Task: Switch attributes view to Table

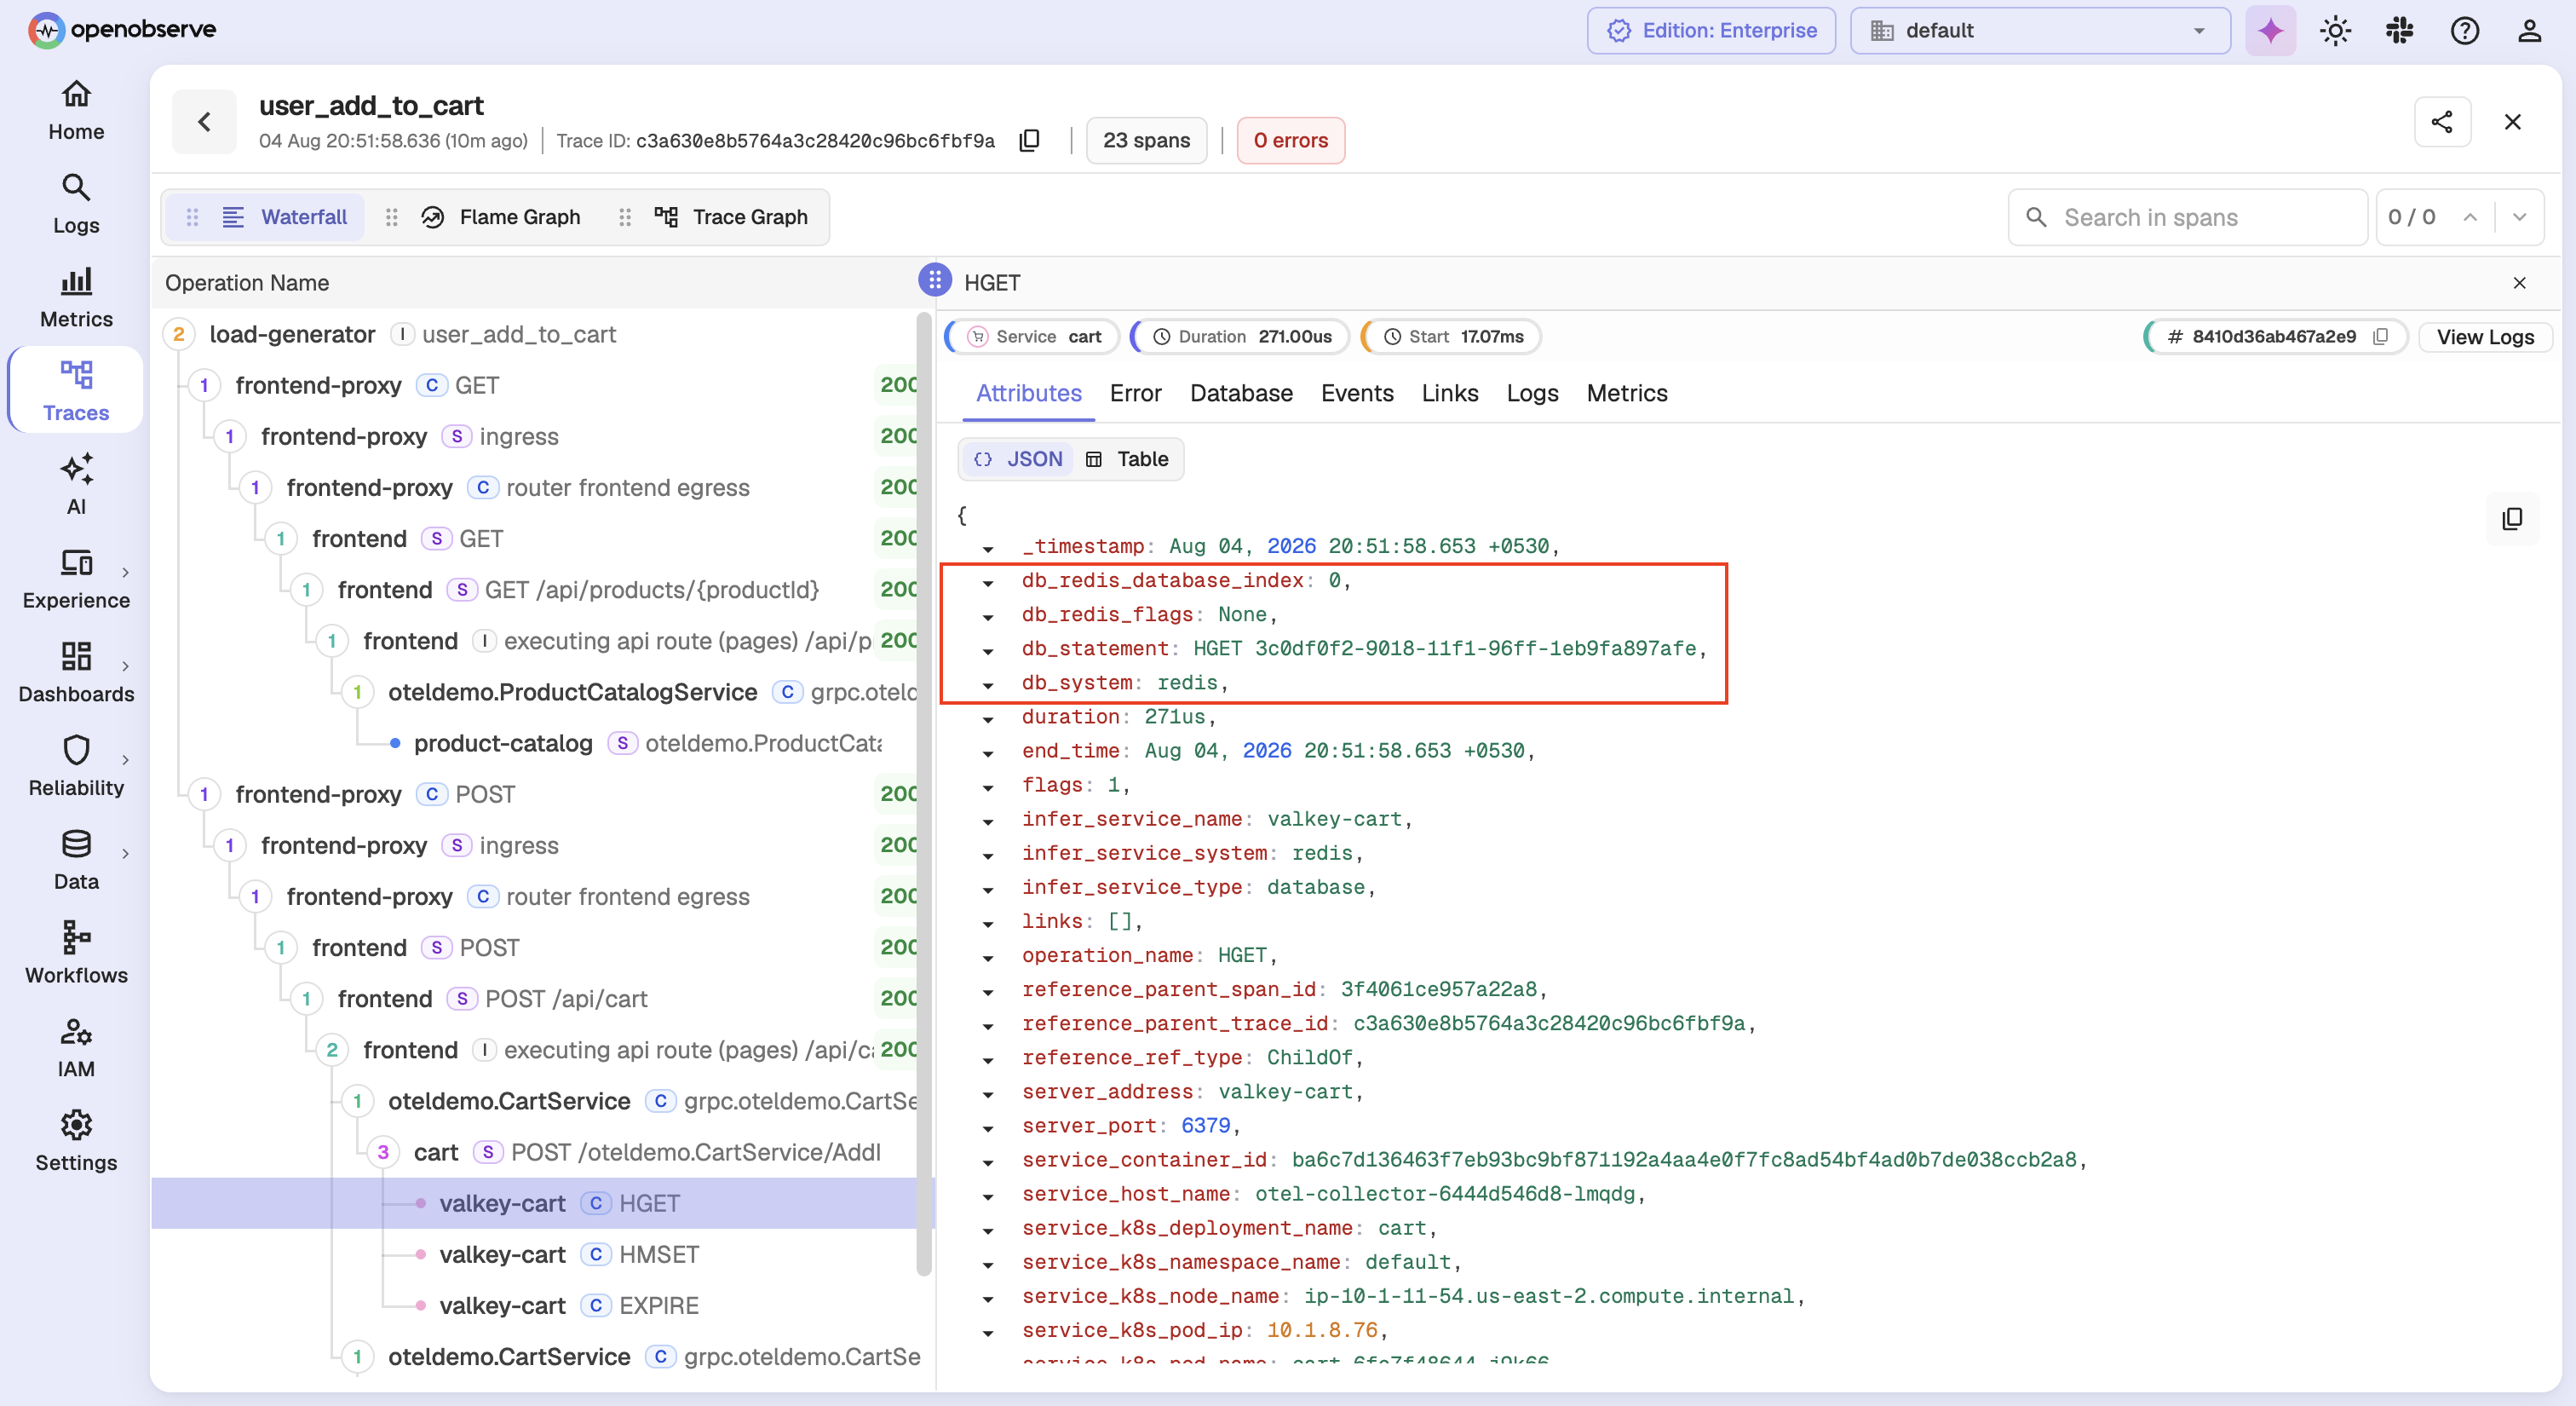Action: click(1127, 459)
